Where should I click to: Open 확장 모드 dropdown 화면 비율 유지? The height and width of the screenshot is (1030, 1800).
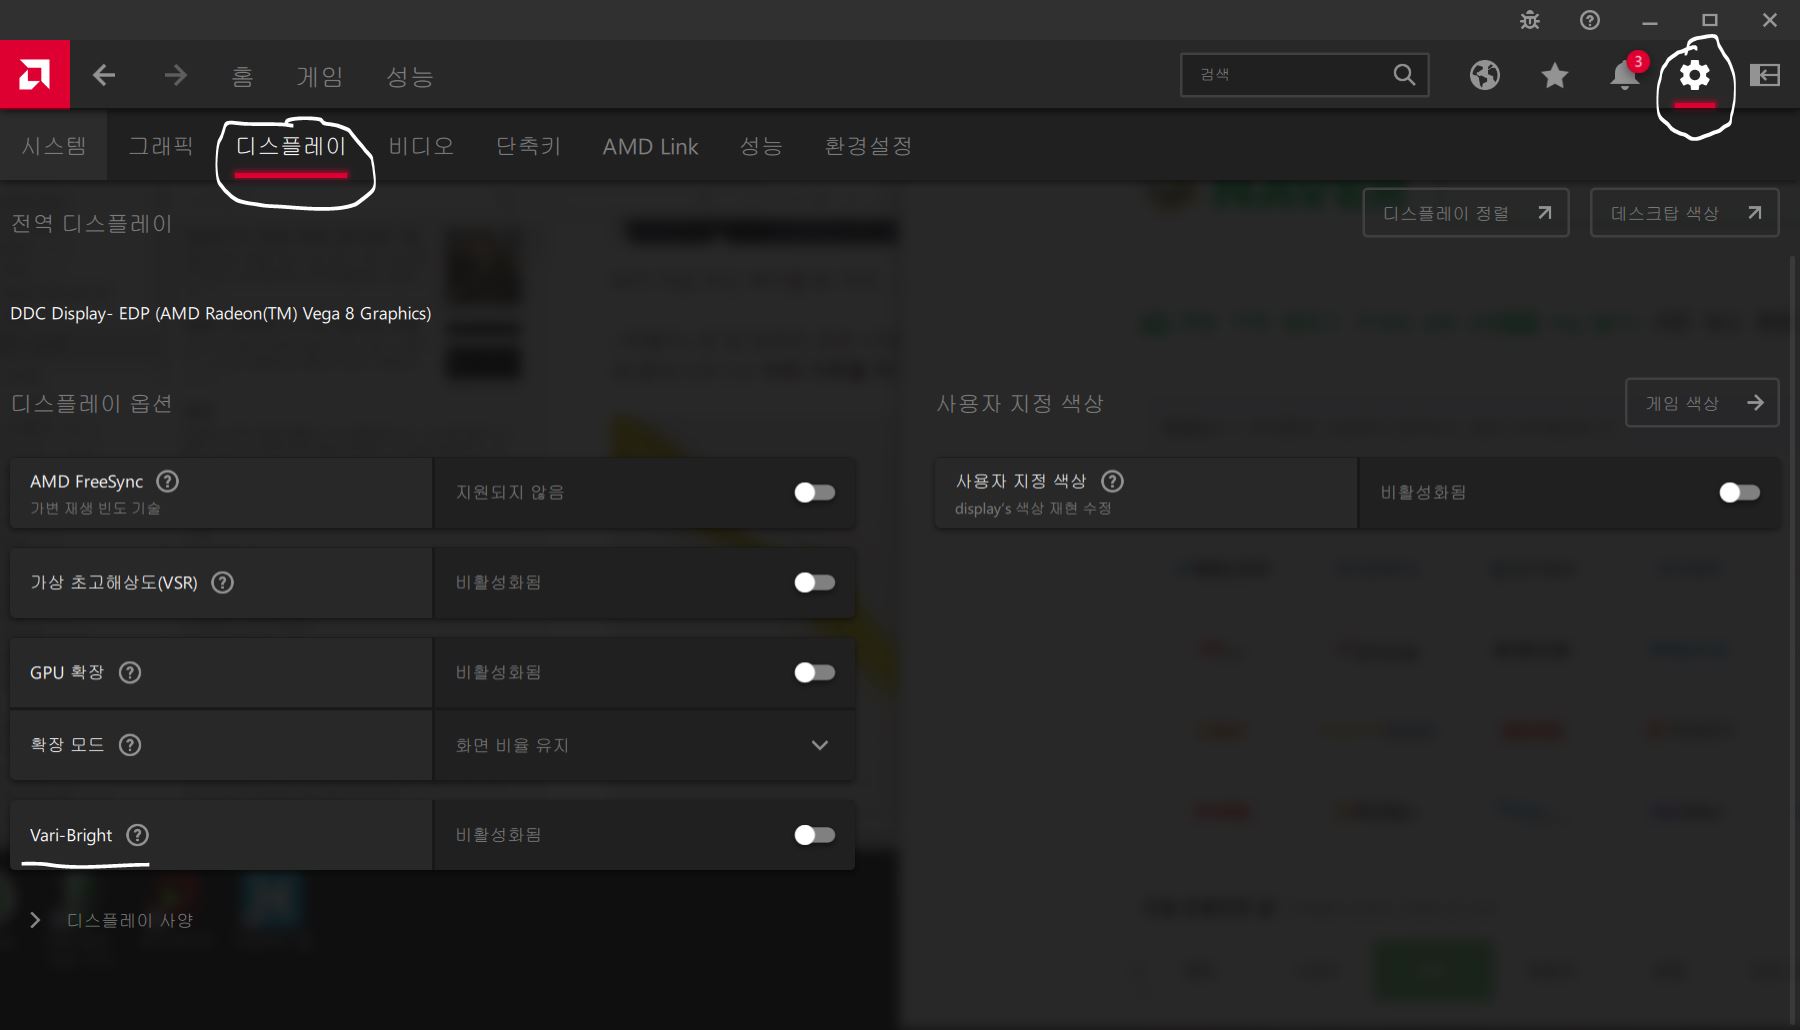[x=644, y=745]
